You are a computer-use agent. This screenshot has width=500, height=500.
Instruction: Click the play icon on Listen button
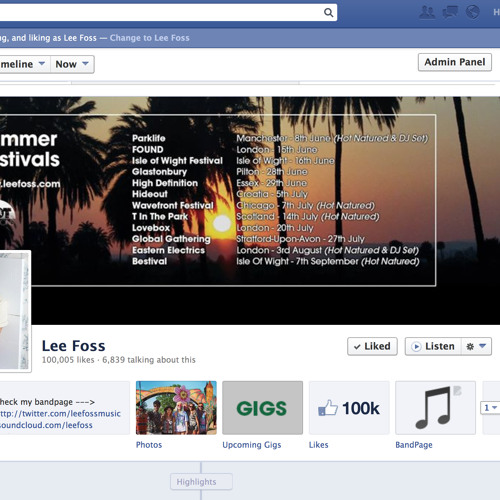(x=416, y=347)
